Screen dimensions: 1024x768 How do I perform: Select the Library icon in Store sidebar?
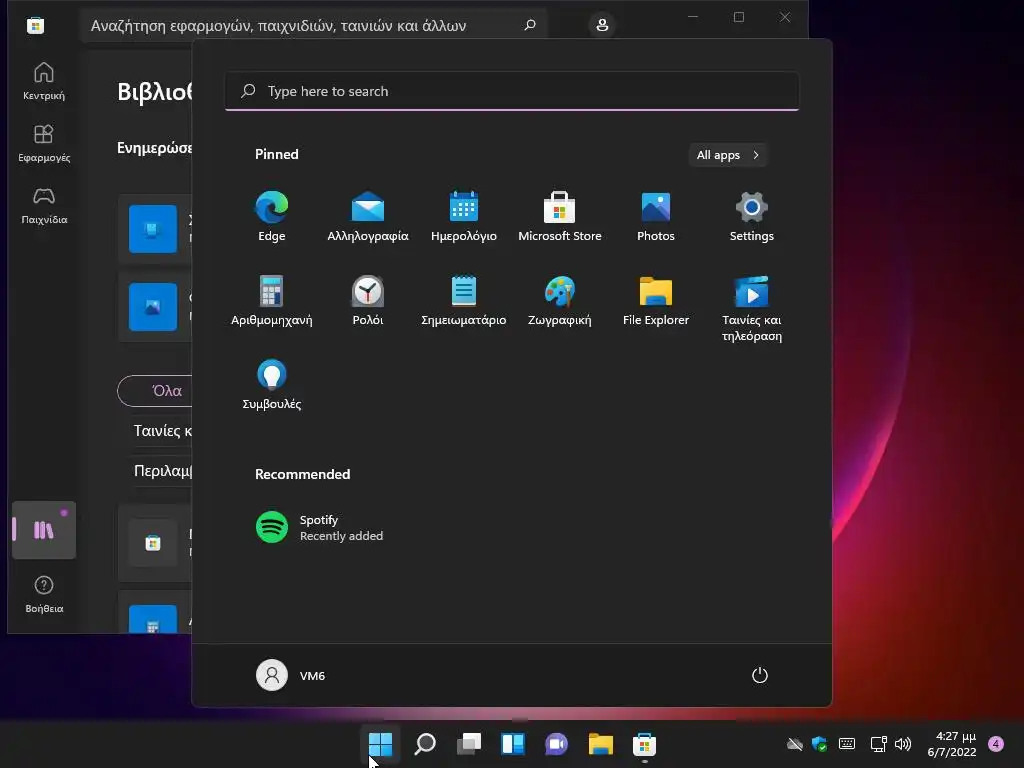[44, 530]
